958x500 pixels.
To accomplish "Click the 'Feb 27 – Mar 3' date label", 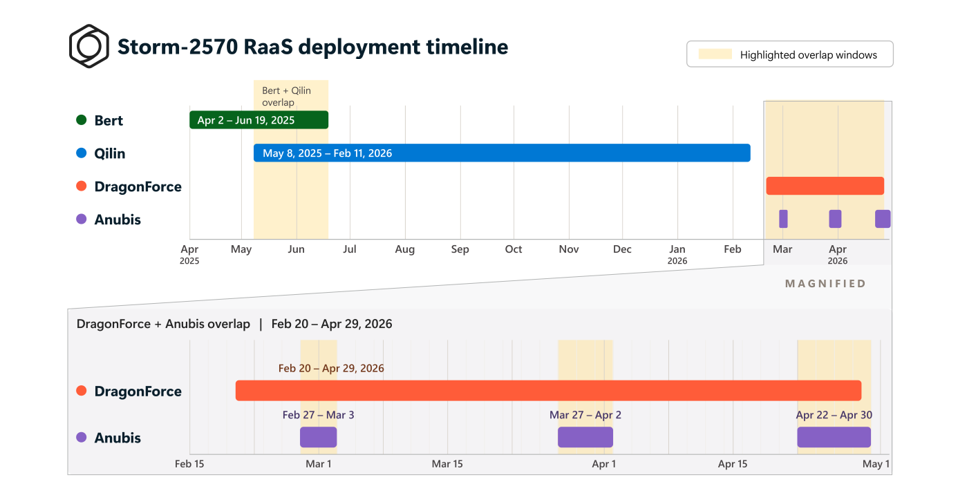I will 318,415.
